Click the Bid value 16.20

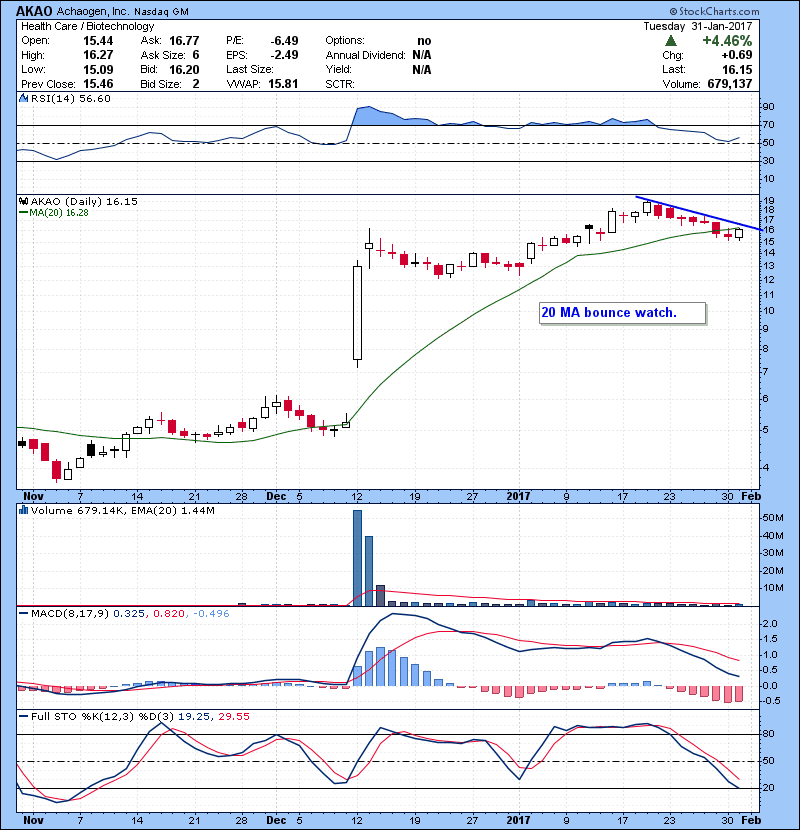point(184,69)
